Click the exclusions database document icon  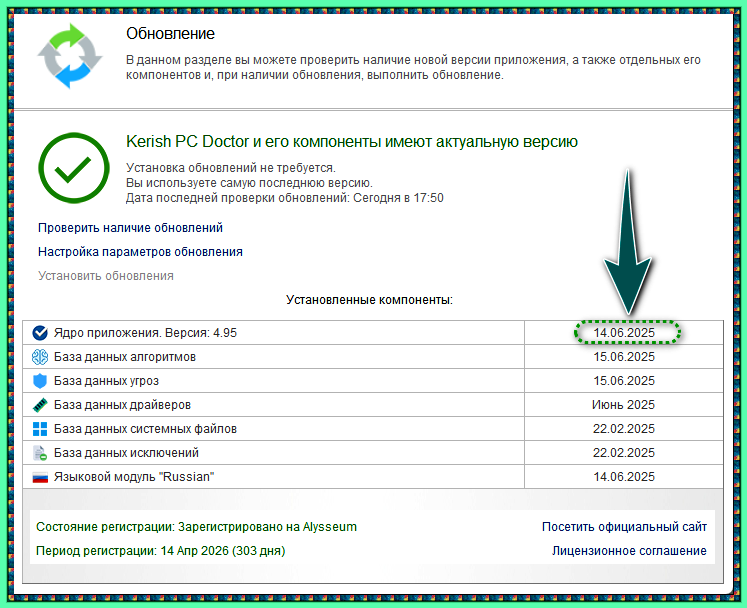click(40, 453)
